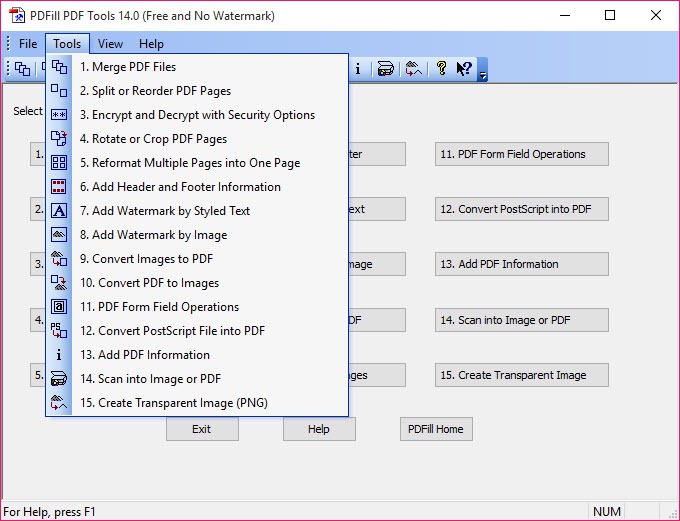Click the transparent image toolbar icon
Image resolution: width=680 pixels, height=521 pixels.
pos(413,69)
